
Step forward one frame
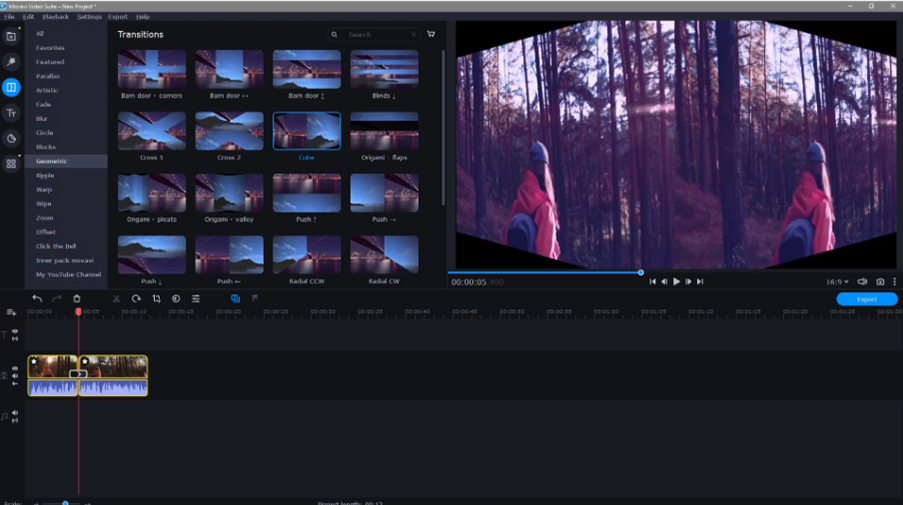pos(688,282)
